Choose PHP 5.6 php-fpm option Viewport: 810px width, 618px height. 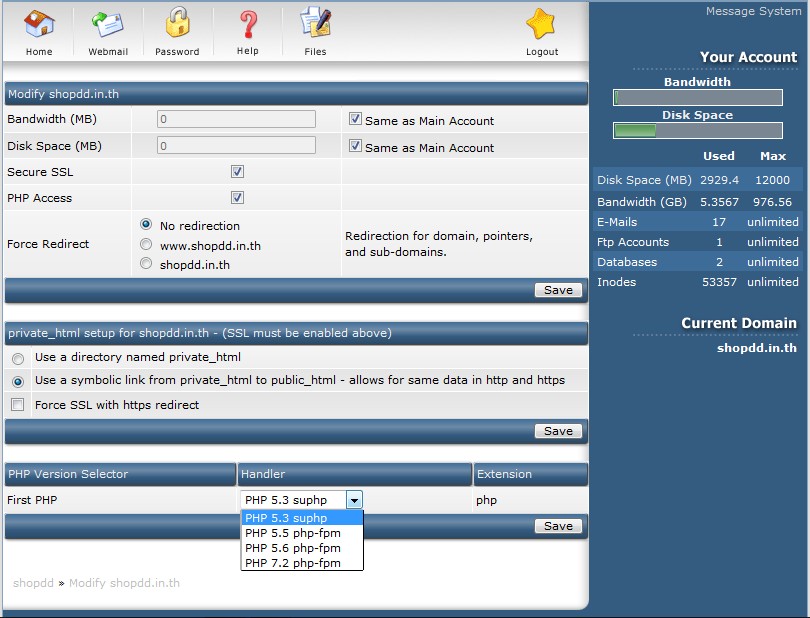293,548
